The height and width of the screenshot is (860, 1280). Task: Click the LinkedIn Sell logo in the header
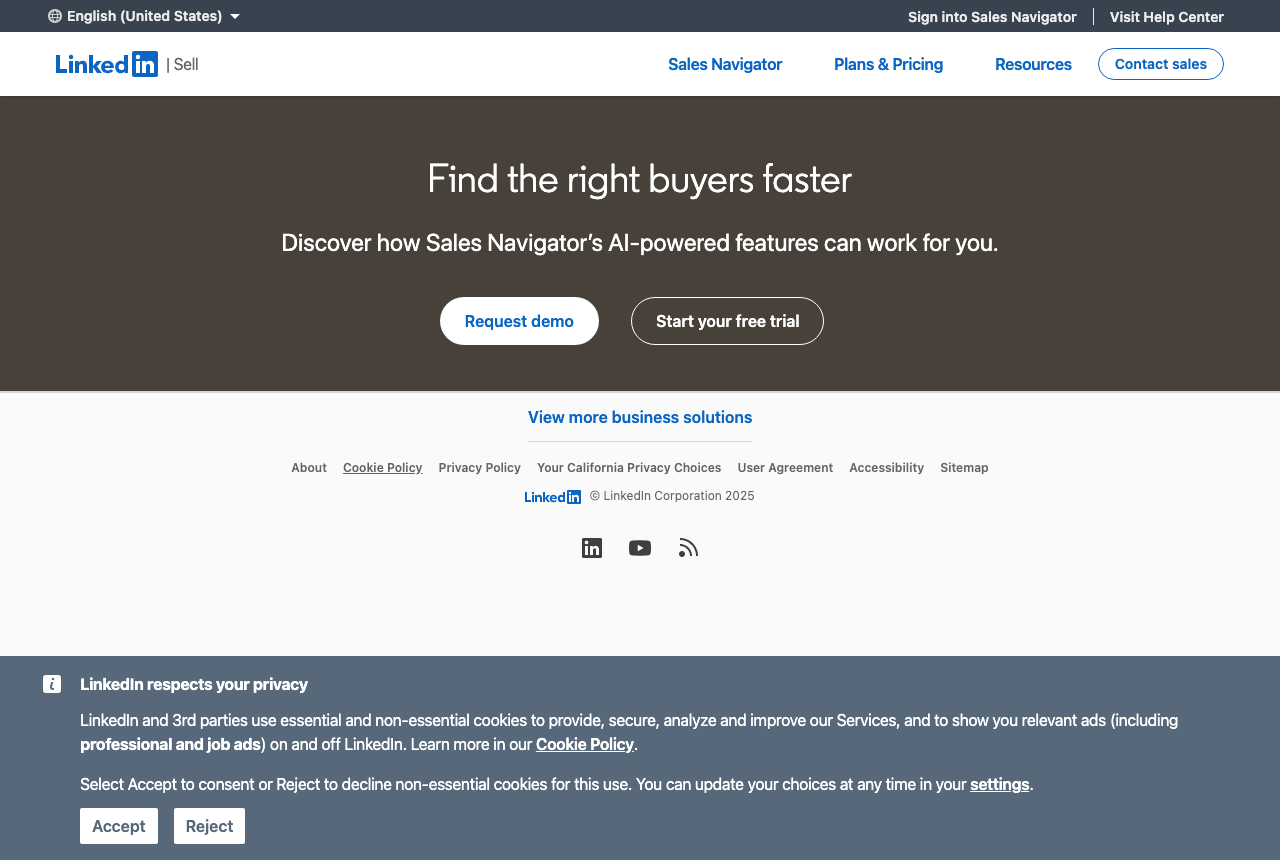(127, 64)
